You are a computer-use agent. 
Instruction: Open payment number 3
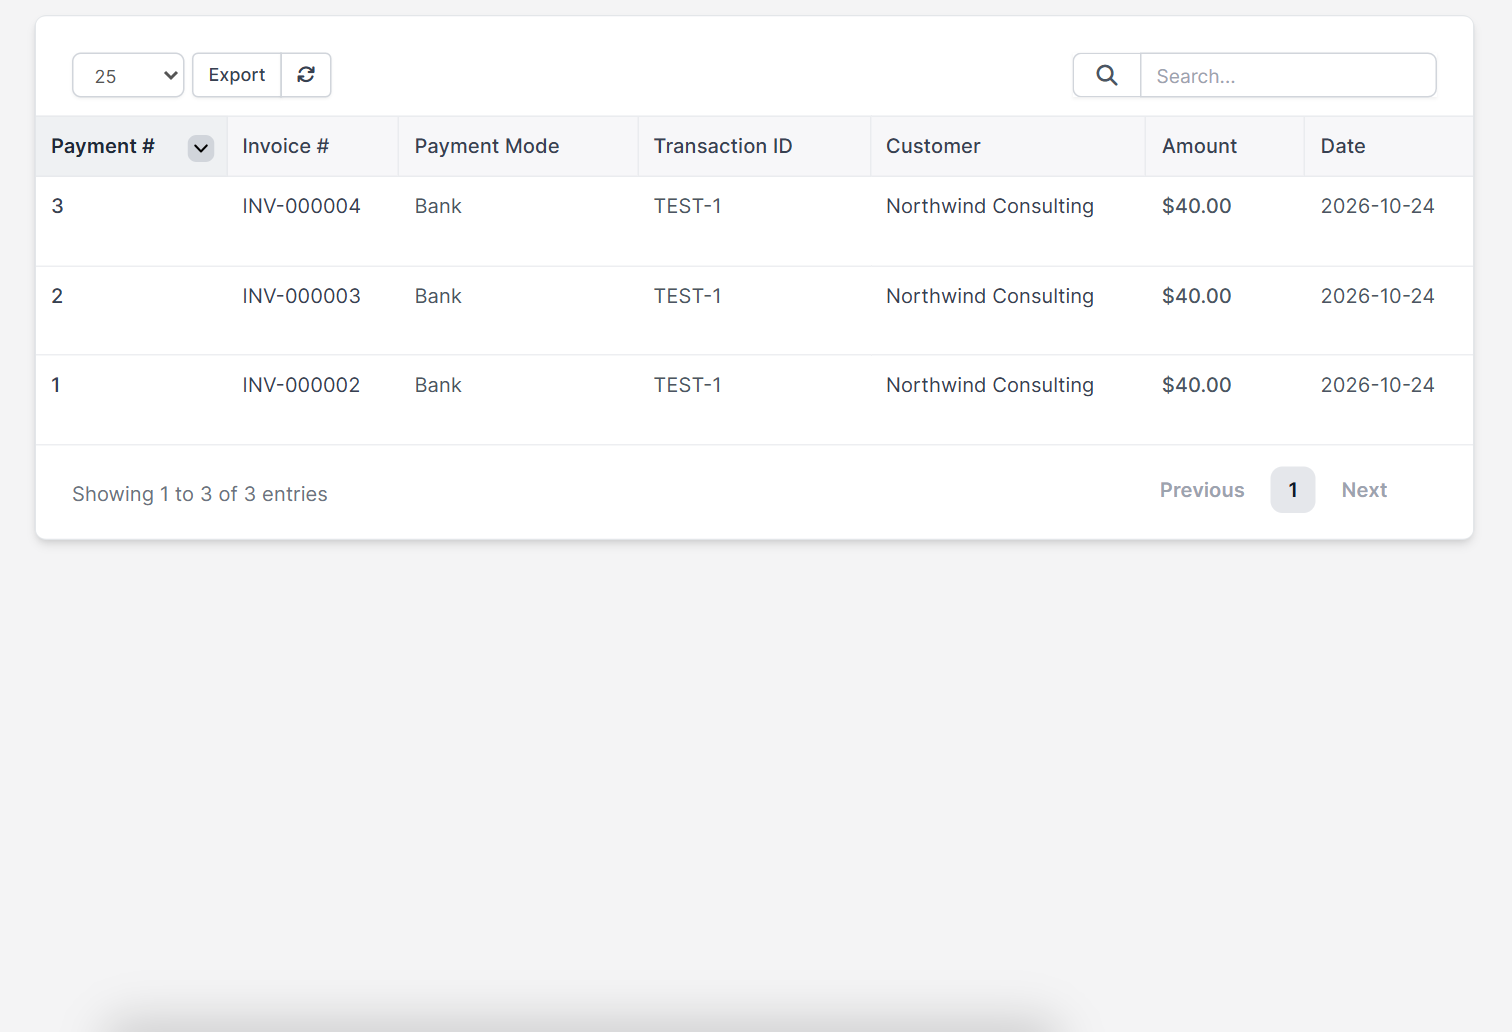57,206
